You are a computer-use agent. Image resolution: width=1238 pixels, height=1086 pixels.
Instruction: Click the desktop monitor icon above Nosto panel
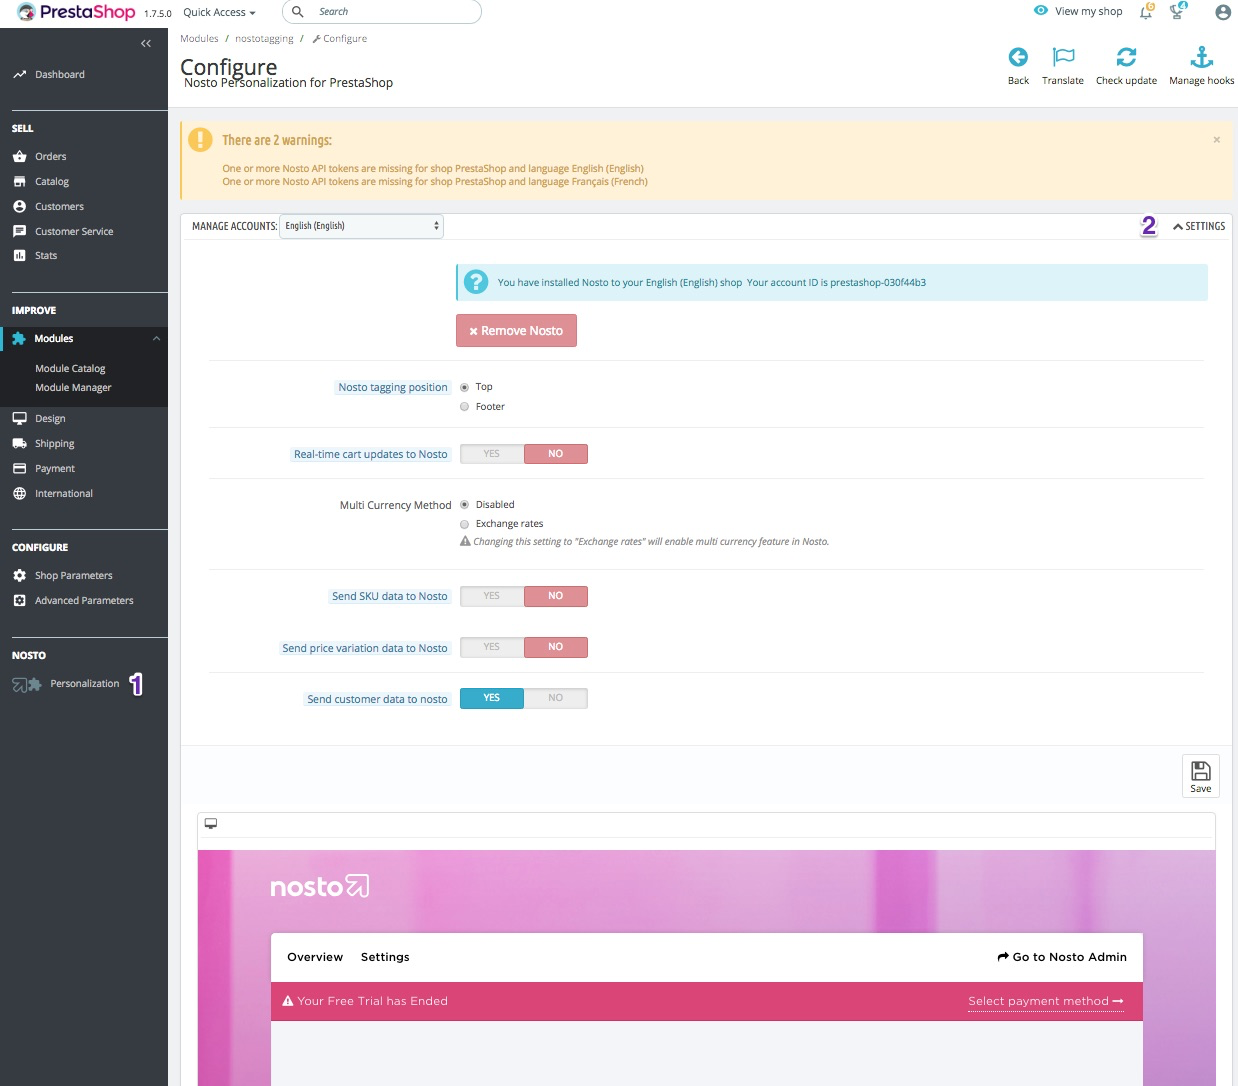[211, 823]
